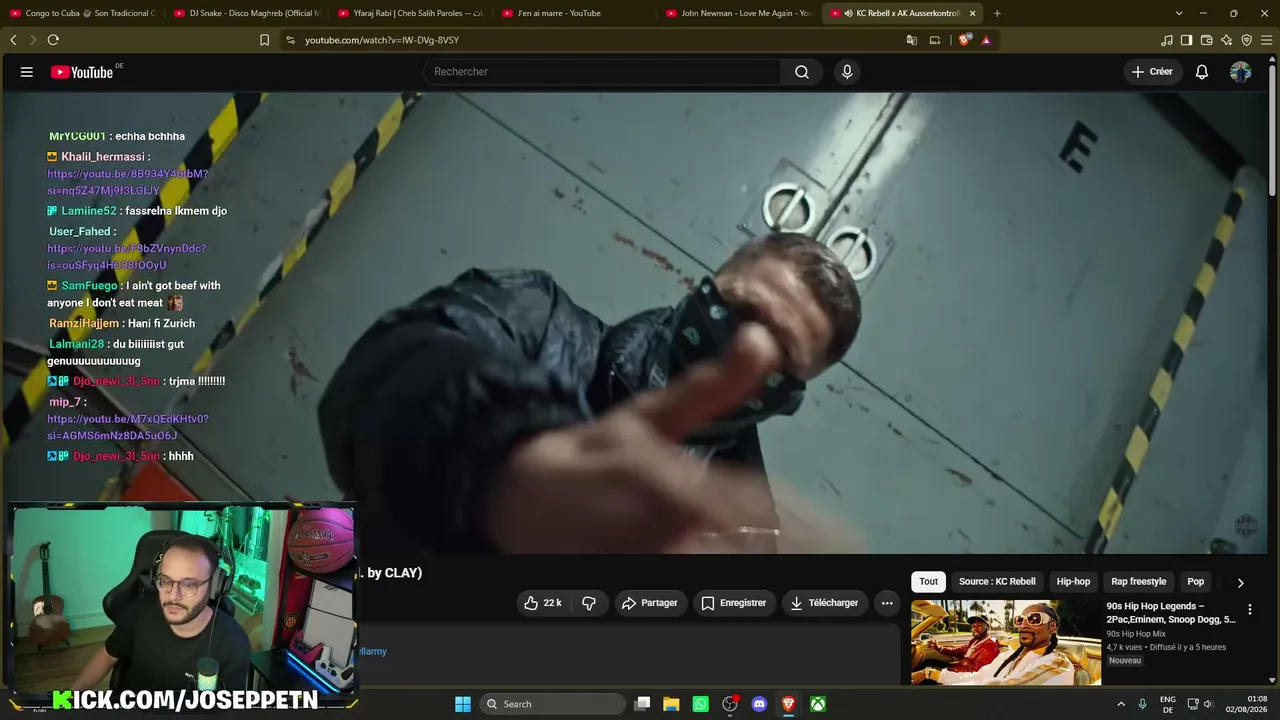Image resolution: width=1280 pixels, height=720 pixels.
Task: Open WhatsApp from the taskbar
Action: tap(700, 704)
